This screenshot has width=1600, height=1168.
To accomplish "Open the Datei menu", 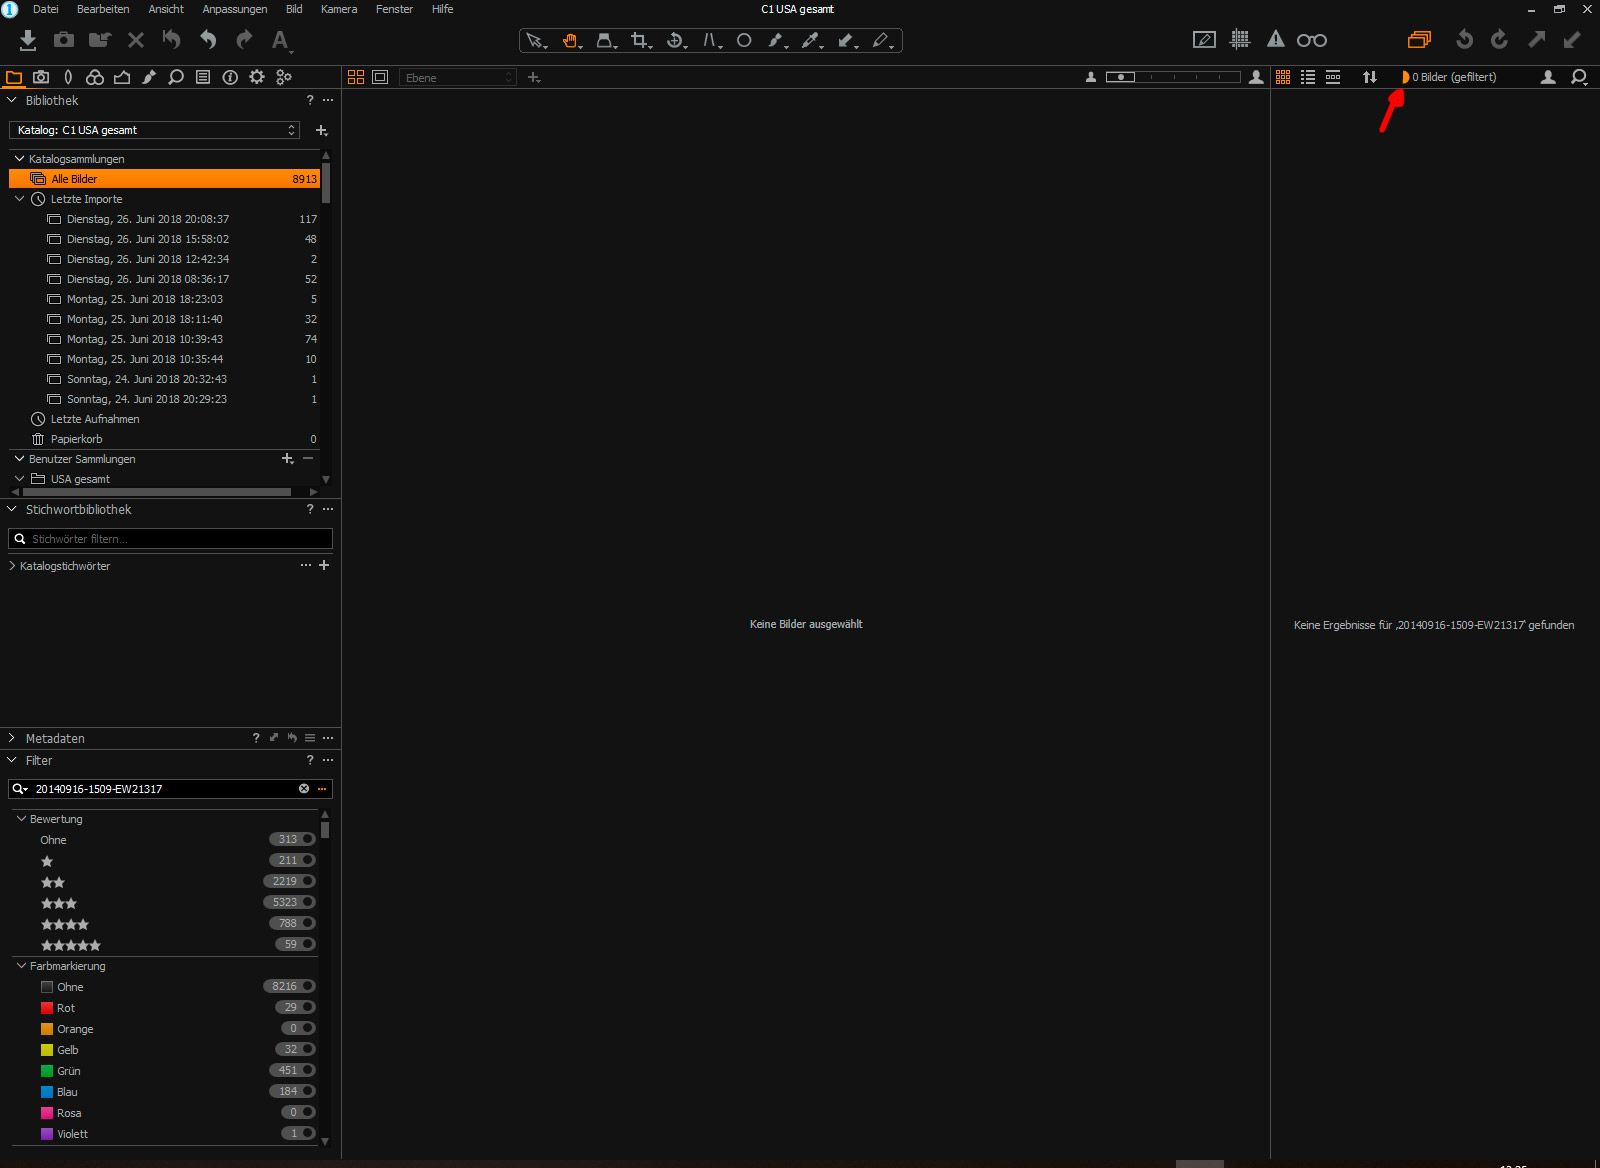I will tap(46, 9).
